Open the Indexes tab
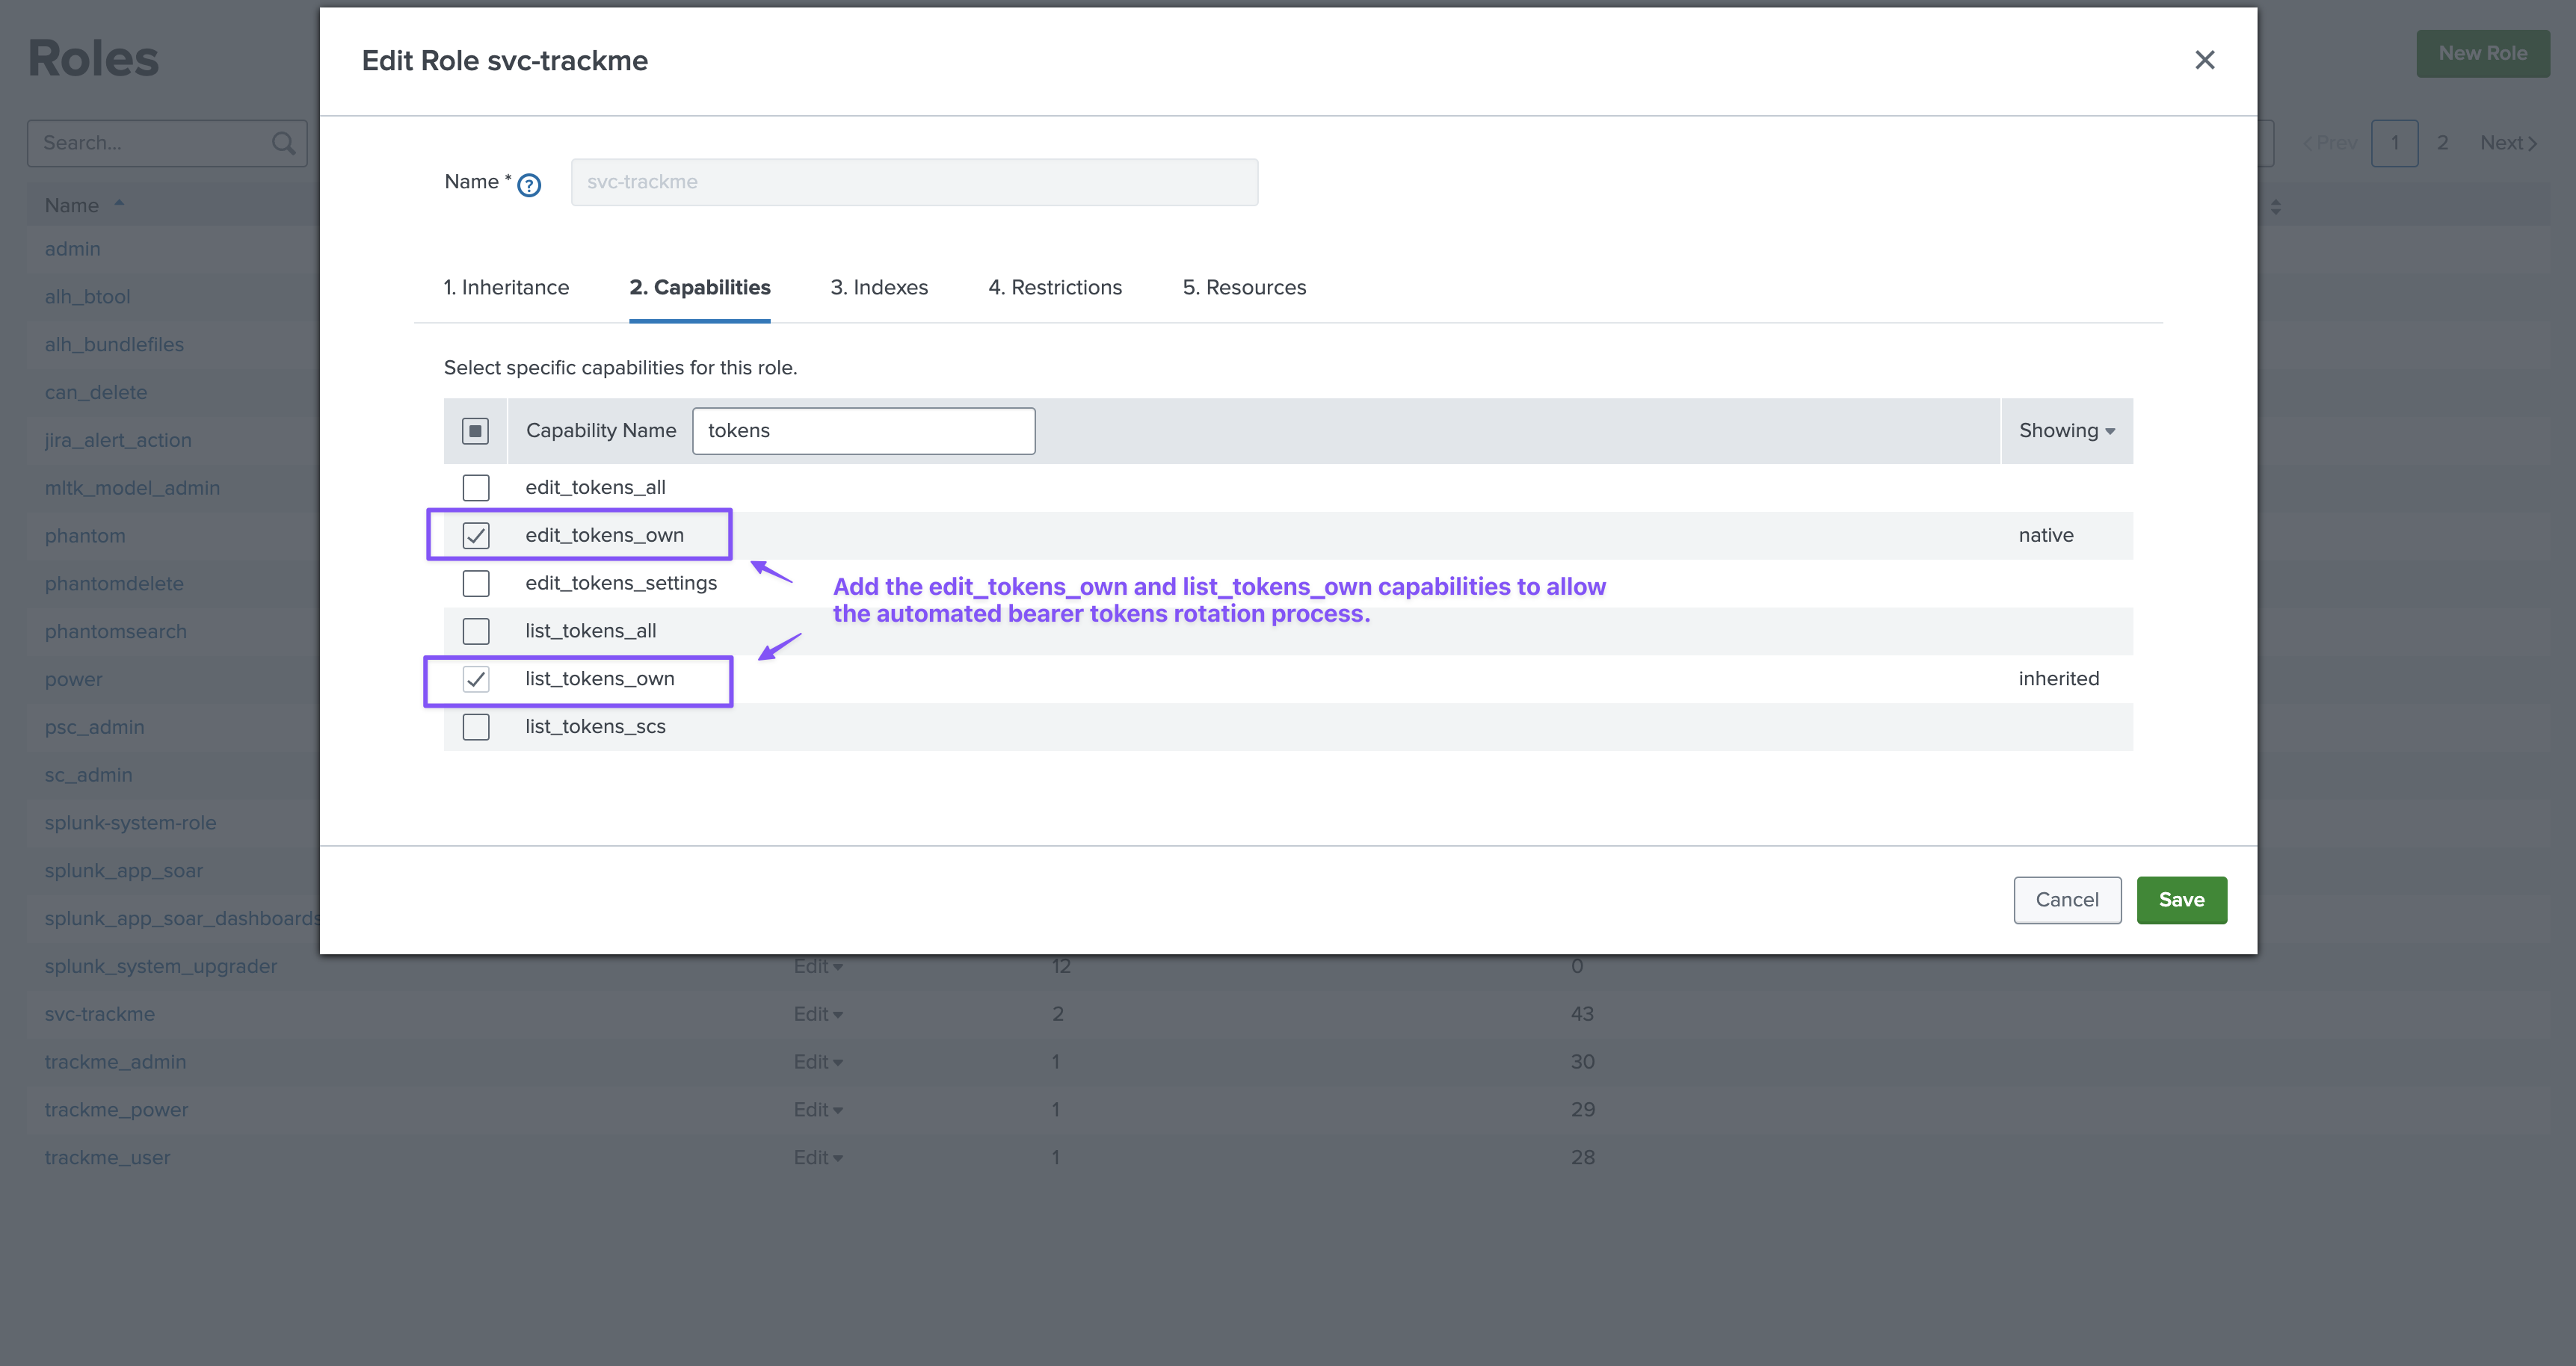The height and width of the screenshot is (1366, 2576). point(879,288)
